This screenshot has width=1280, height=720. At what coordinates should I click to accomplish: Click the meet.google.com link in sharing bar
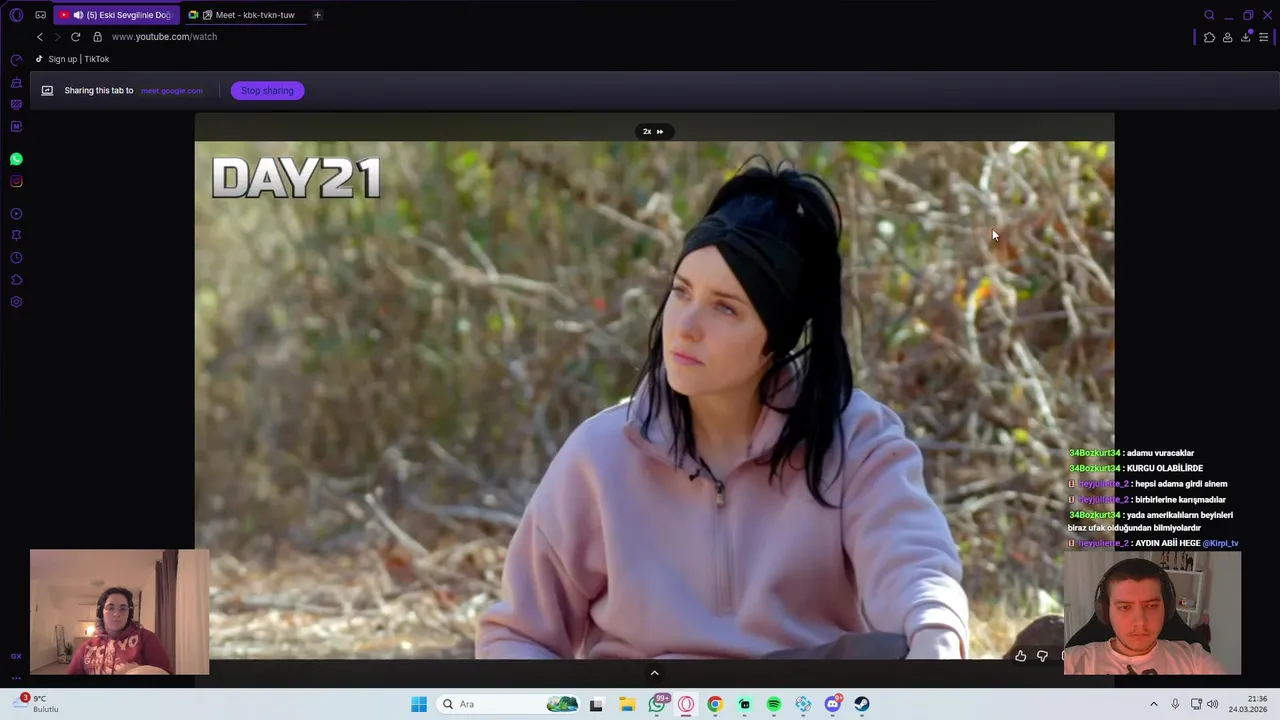point(172,91)
